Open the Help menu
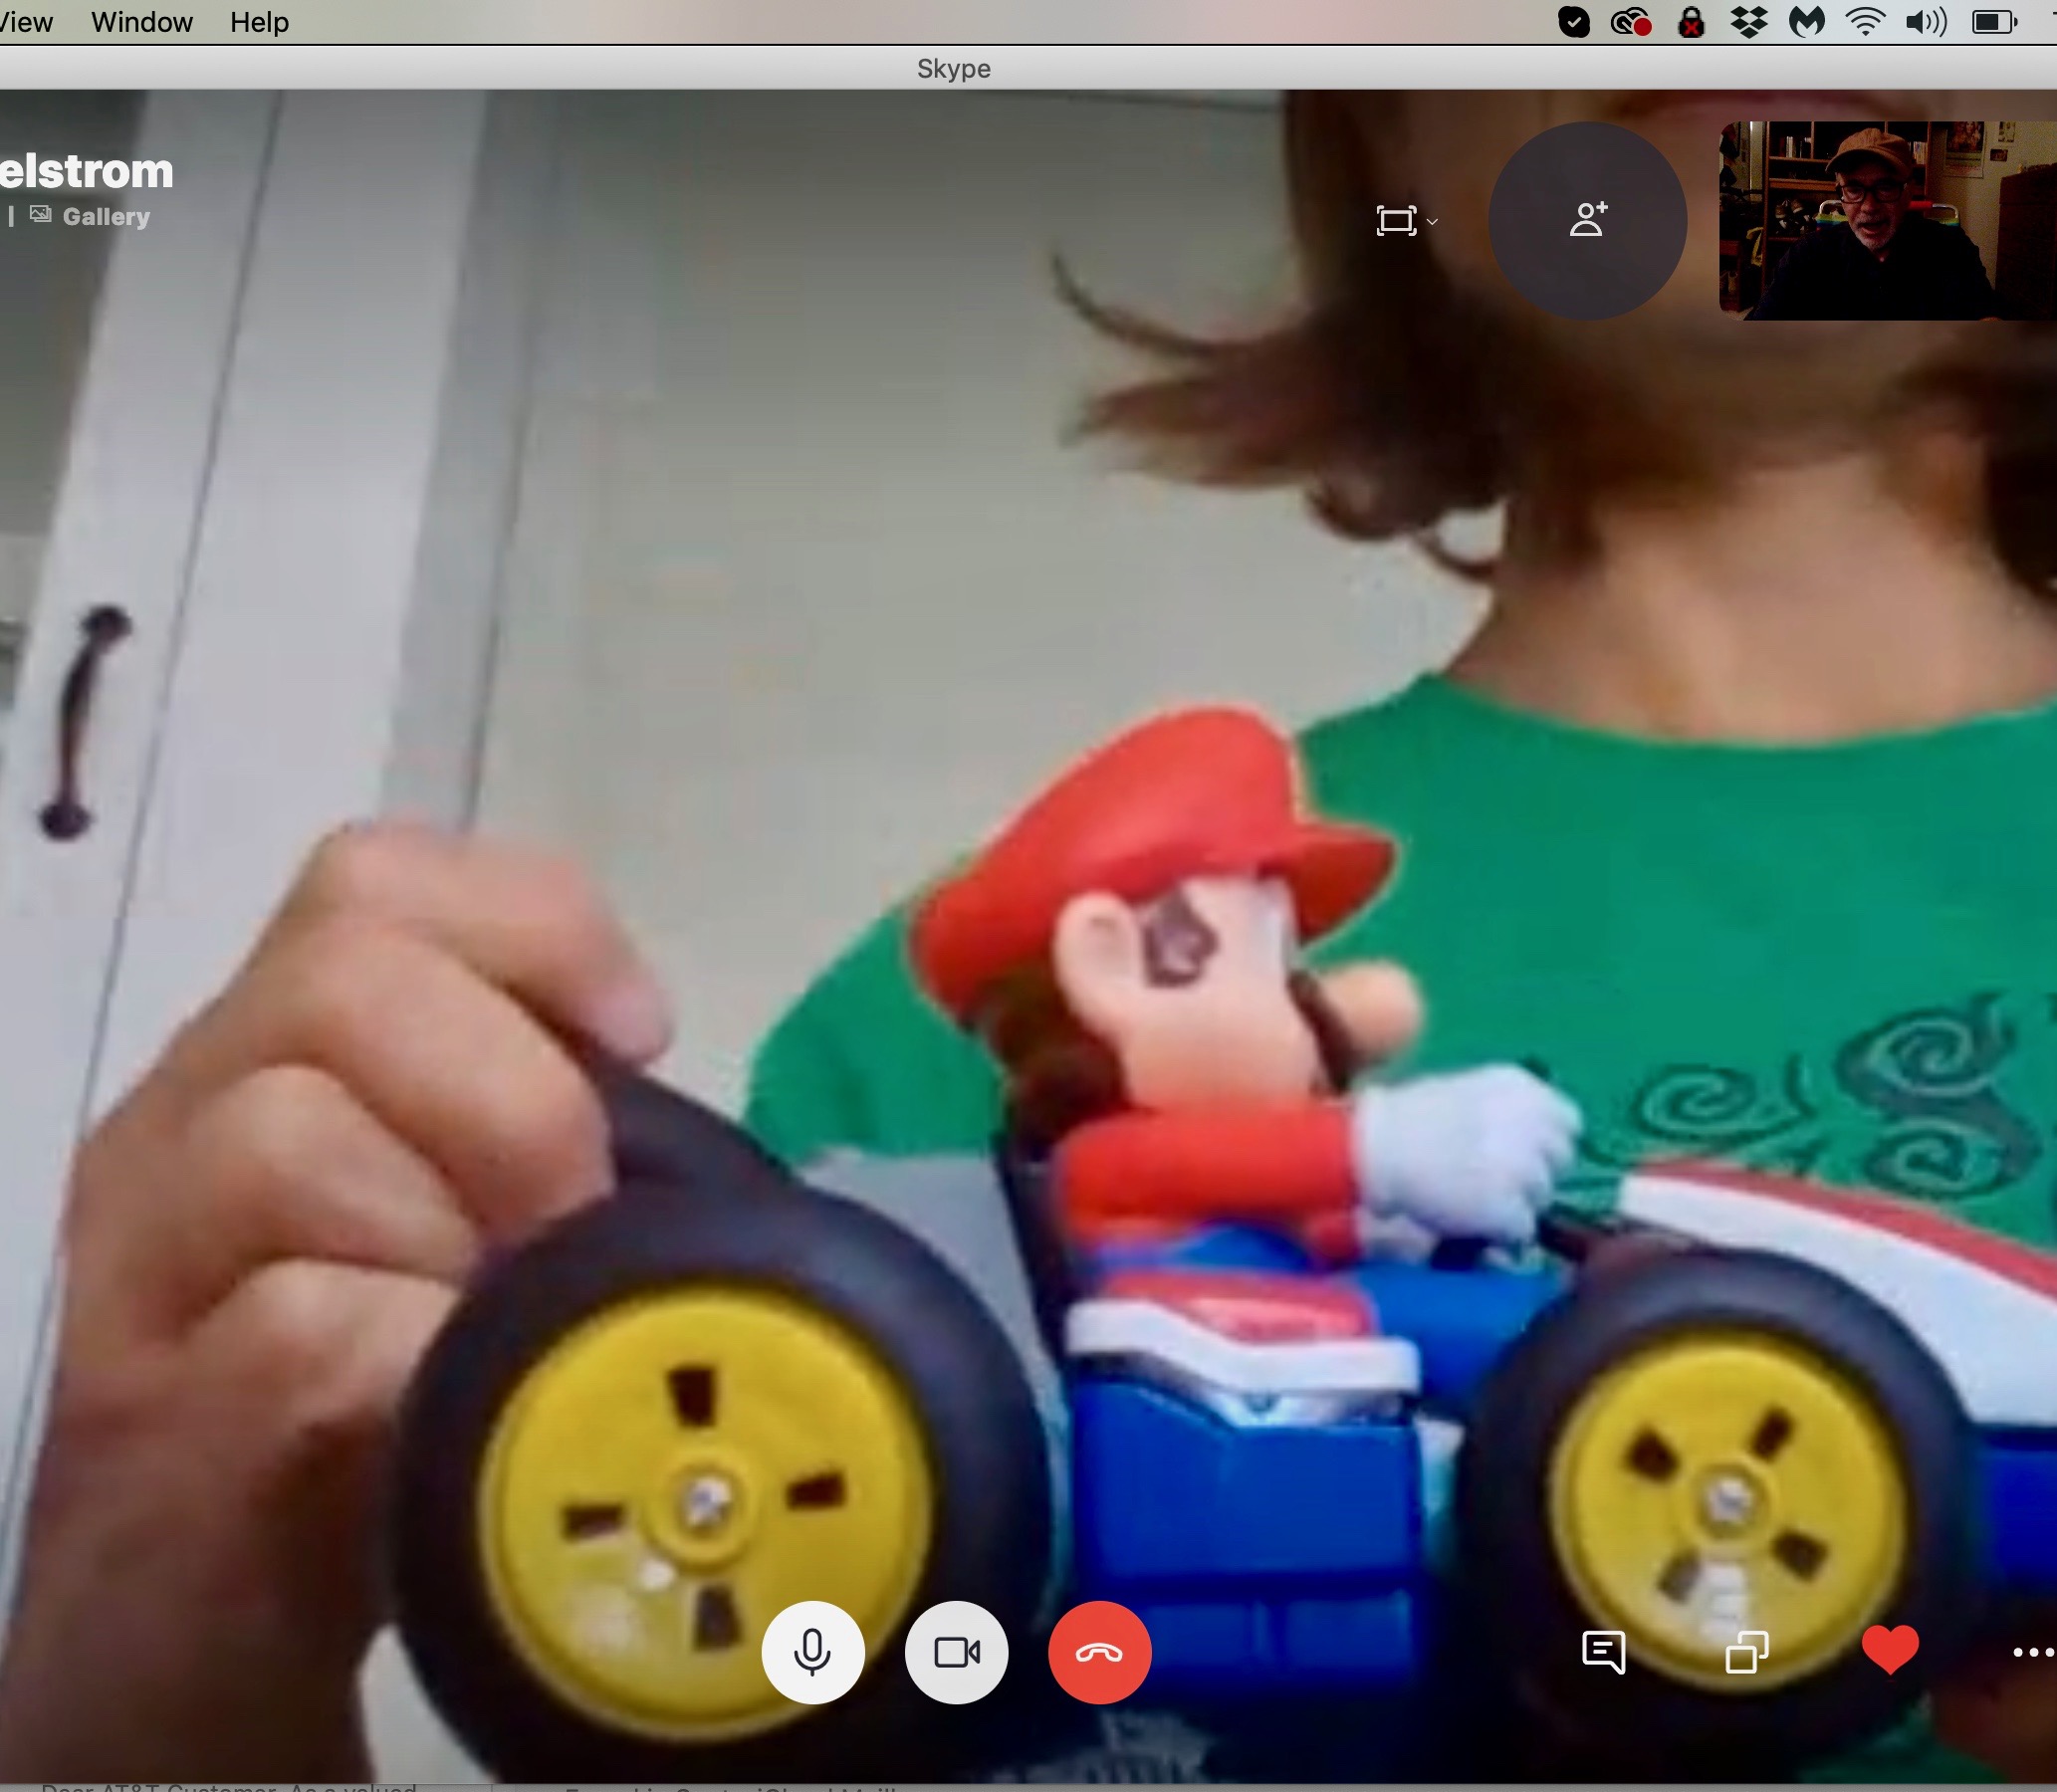 pos(259,22)
